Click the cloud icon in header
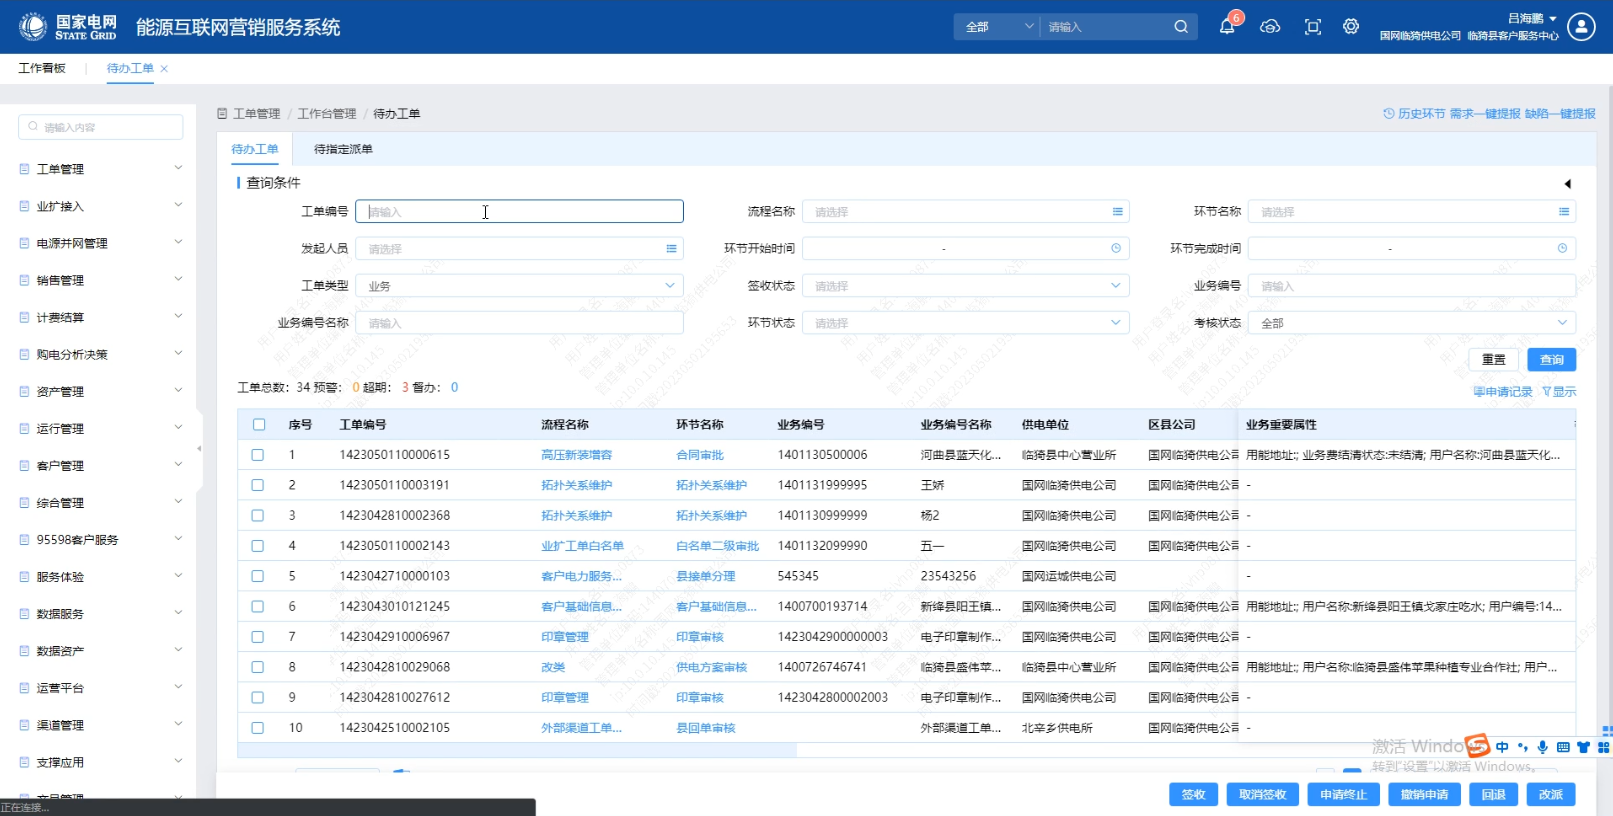Screen dimensions: 1613x816 [x=1270, y=27]
